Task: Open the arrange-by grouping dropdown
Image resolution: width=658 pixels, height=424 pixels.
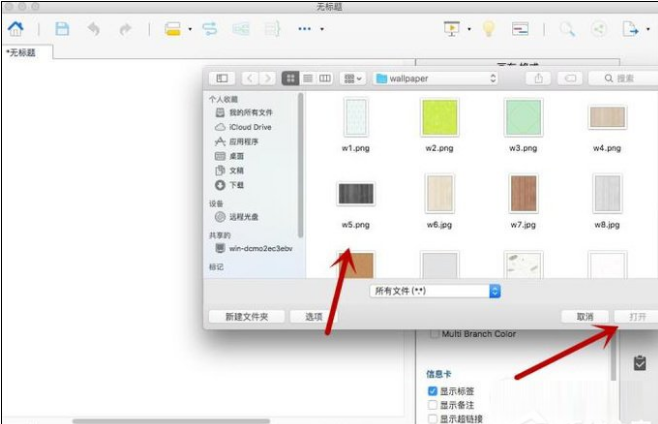Action: click(x=352, y=78)
